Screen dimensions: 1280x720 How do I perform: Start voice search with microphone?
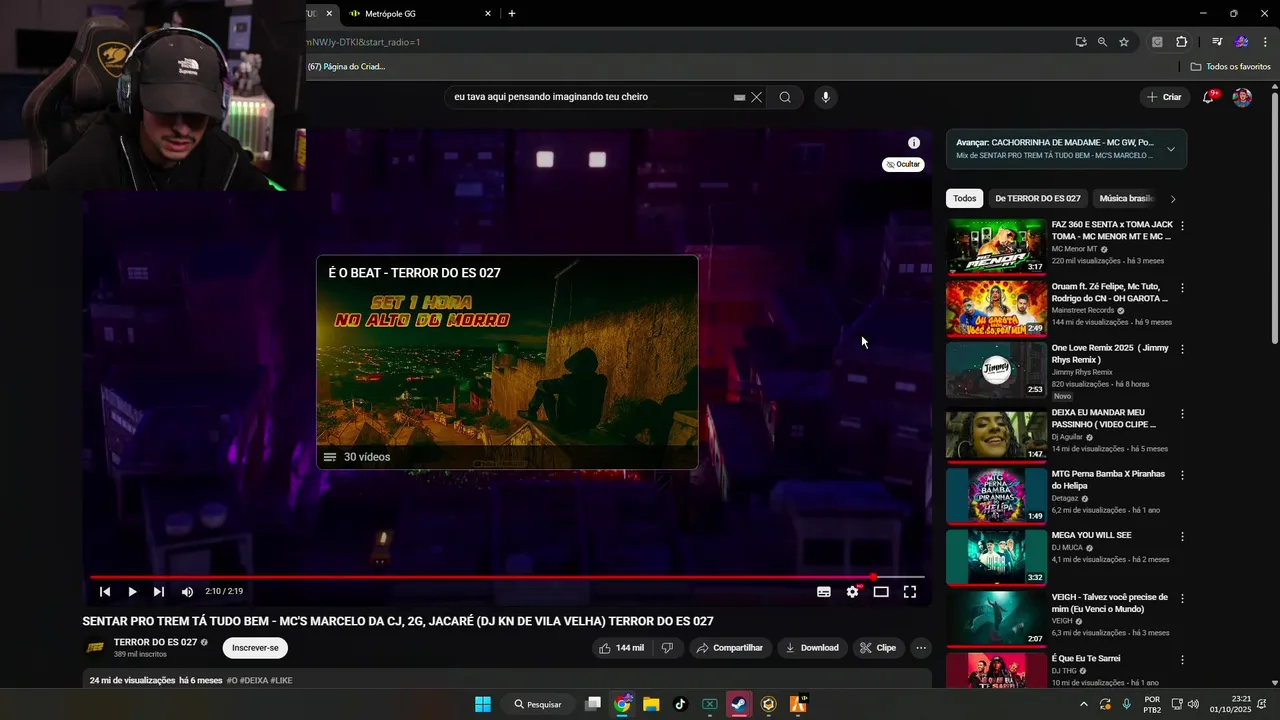point(825,97)
